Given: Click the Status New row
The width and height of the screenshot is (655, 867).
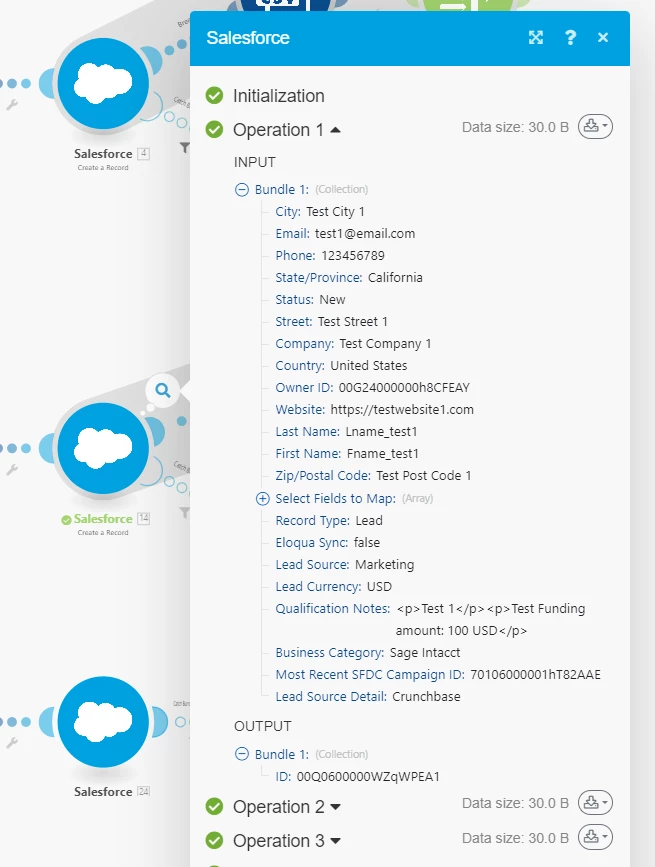Looking at the screenshot, I should pyautogui.click(x=310, y=300).
